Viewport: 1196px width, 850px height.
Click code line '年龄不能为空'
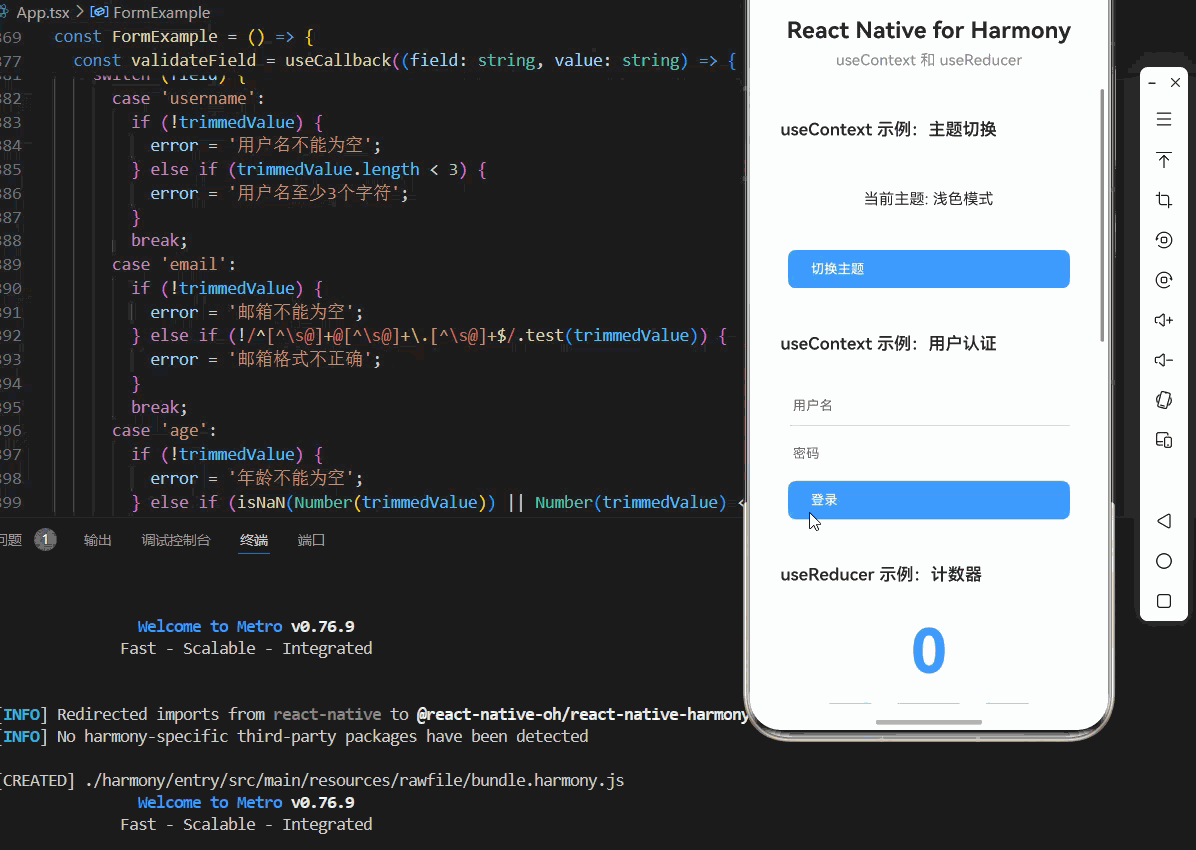256,478
